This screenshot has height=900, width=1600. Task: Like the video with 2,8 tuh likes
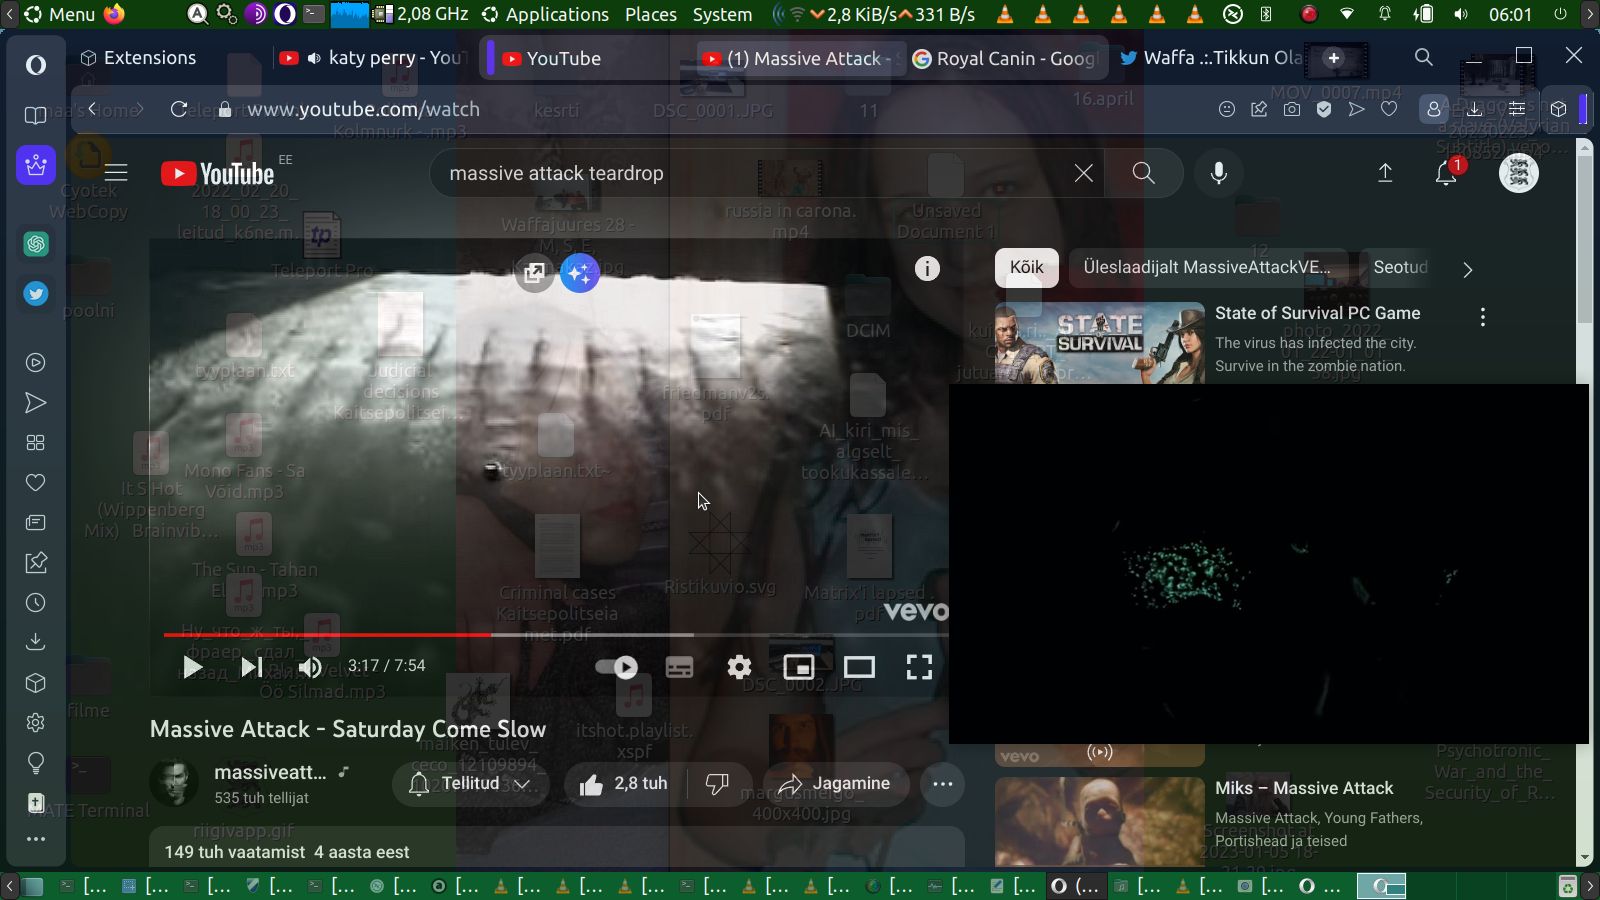[x=624, y=784]
